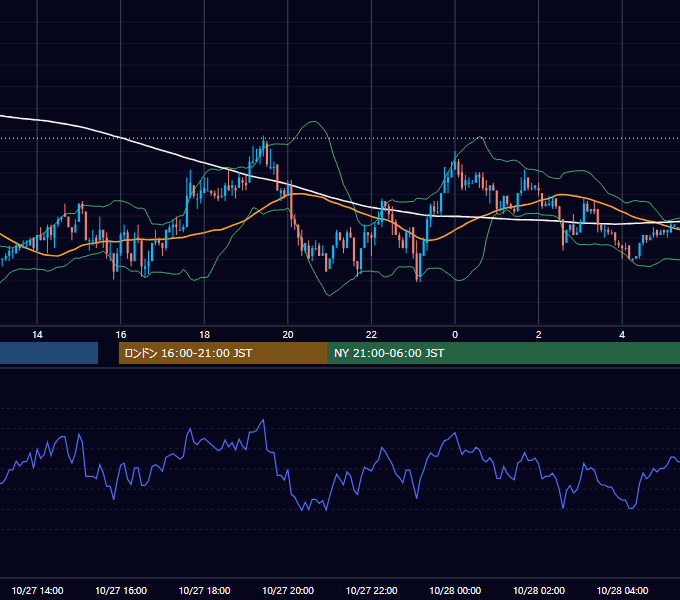Click the NY 21:00-06:00 JST session bar
The width and height of the screenshot is (680, 600).
(503, 353)
